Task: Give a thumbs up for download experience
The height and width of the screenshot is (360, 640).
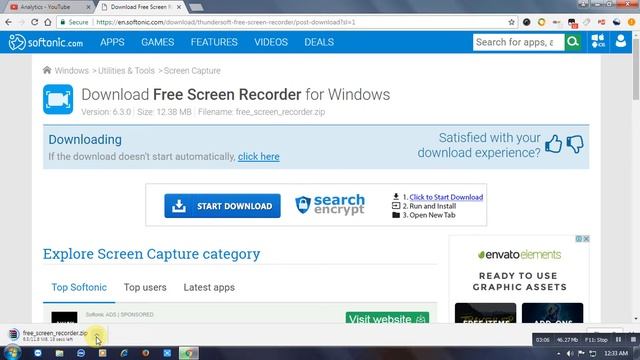Action: 553,144
